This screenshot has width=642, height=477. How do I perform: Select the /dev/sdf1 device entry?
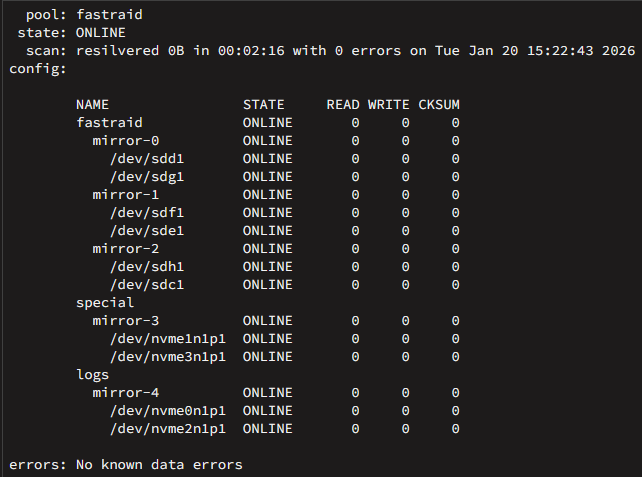[x=147, y=213]
